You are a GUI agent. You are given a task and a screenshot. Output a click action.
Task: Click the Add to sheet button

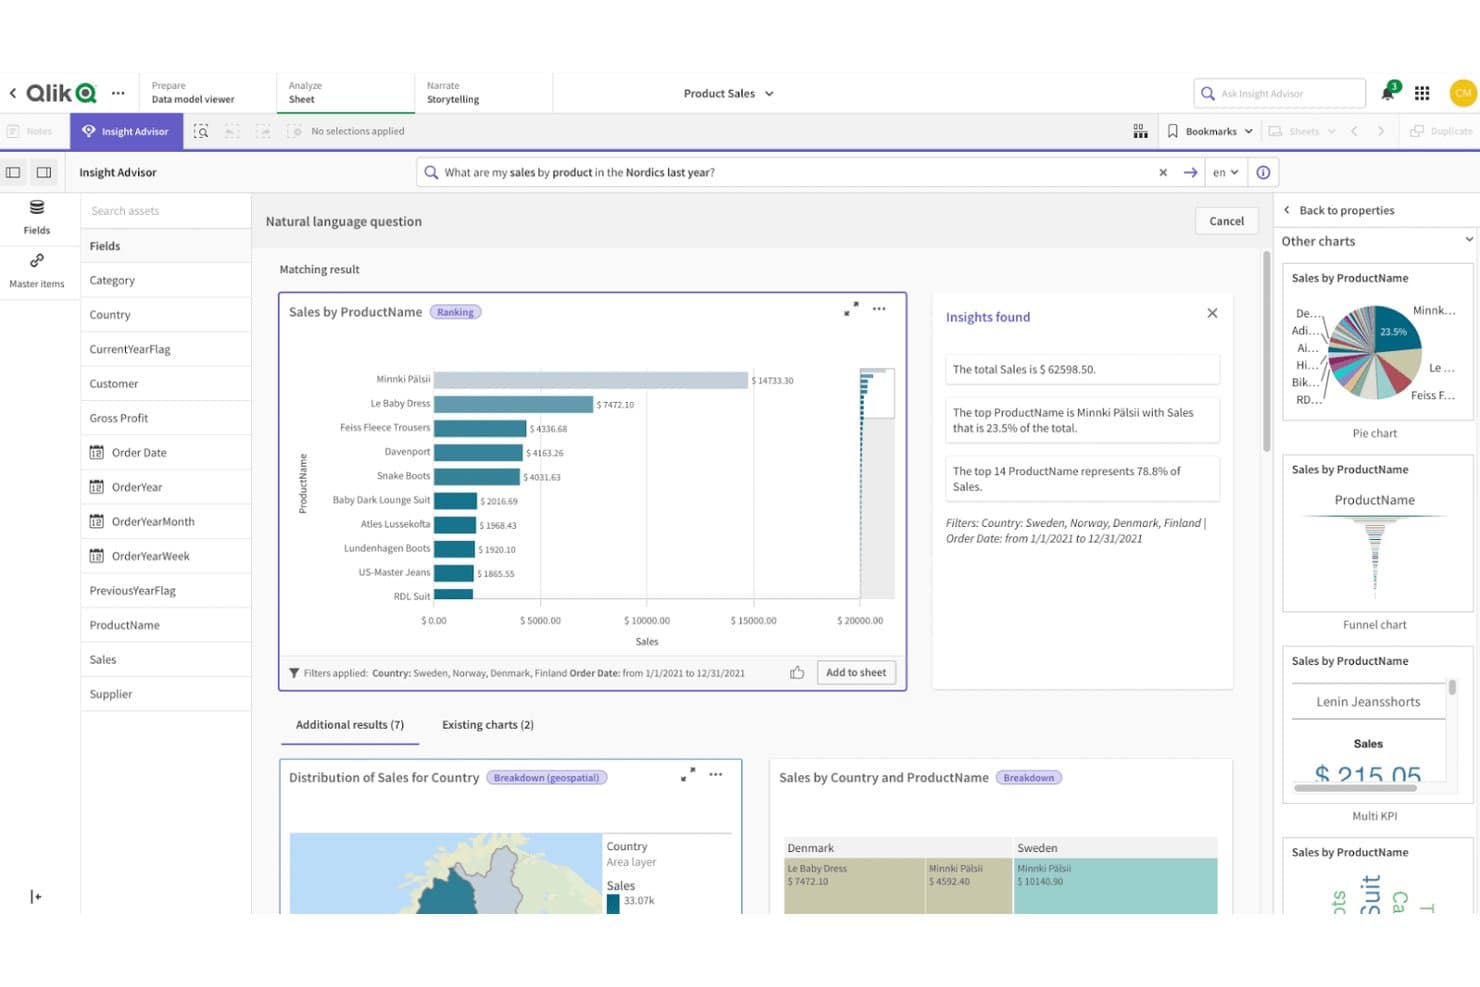click(856, 673)
